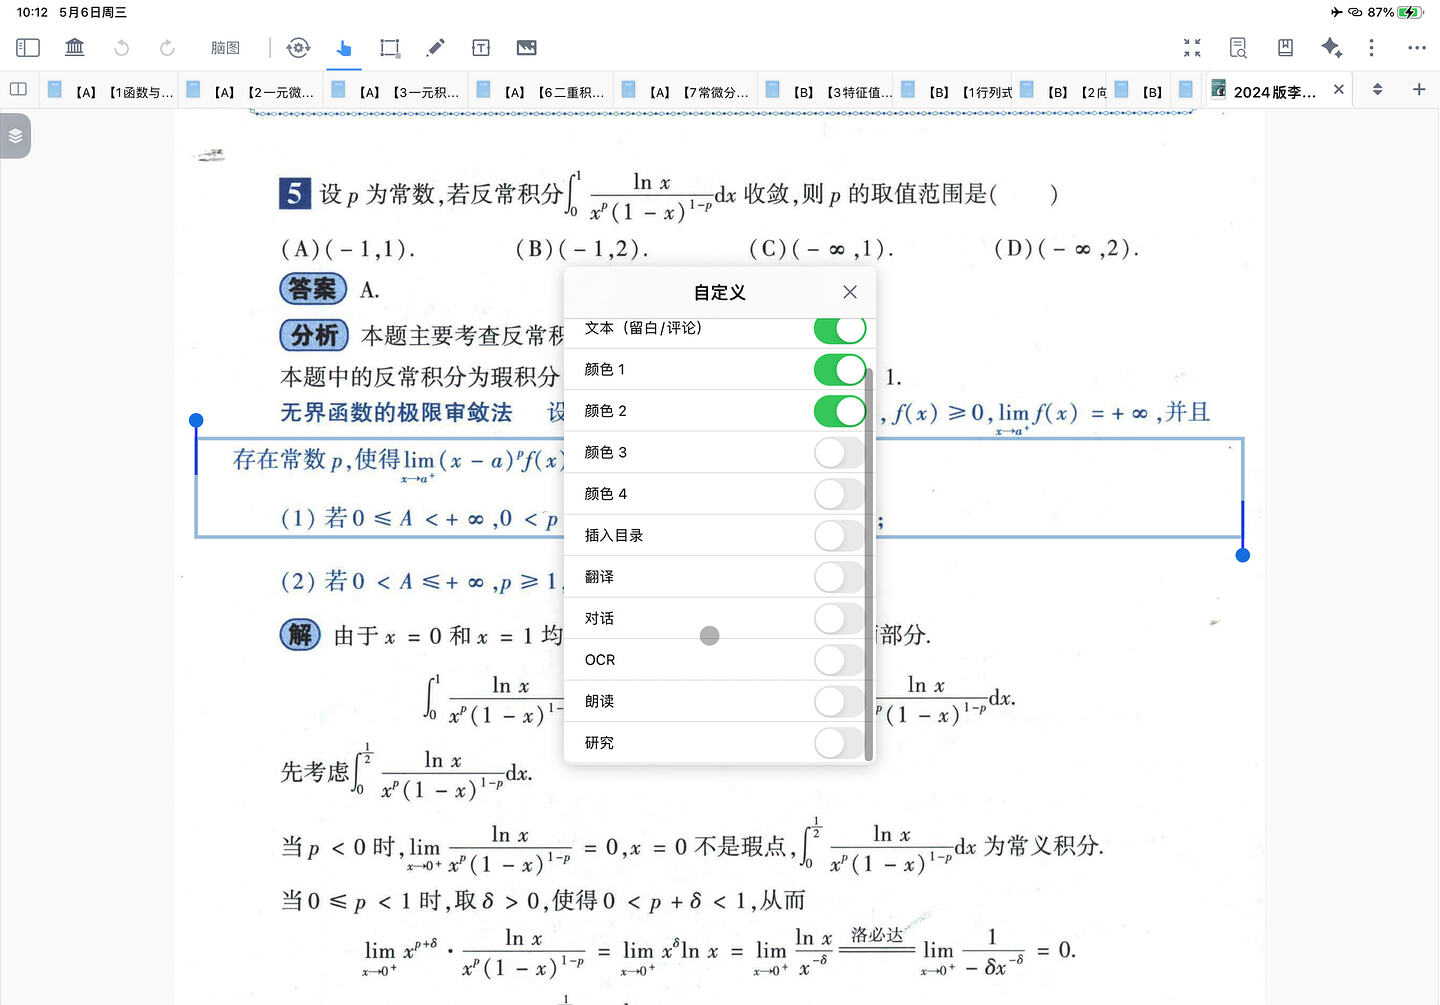1440x1005 pixels.
Task: Click the redo arrow
Action: tap(167, 47)
